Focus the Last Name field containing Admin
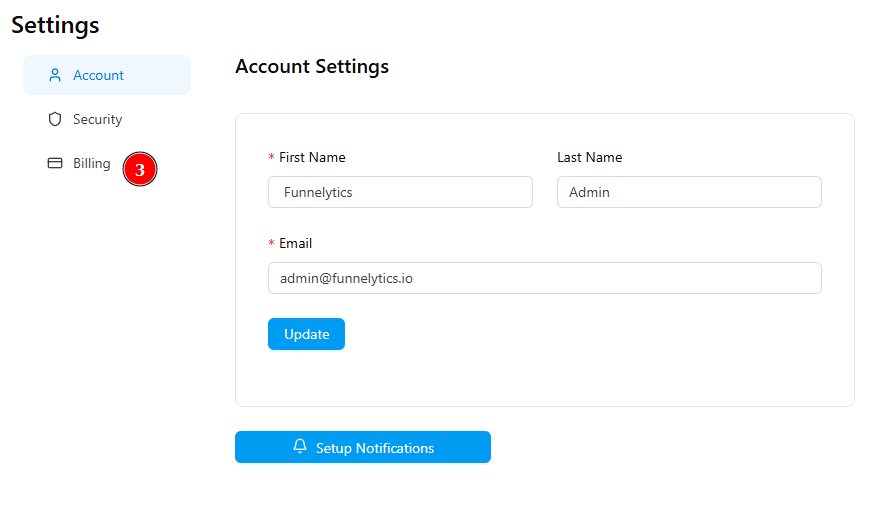Image resolution: width=873 pixels, height=514 pixels. click(x=689, y=192)
